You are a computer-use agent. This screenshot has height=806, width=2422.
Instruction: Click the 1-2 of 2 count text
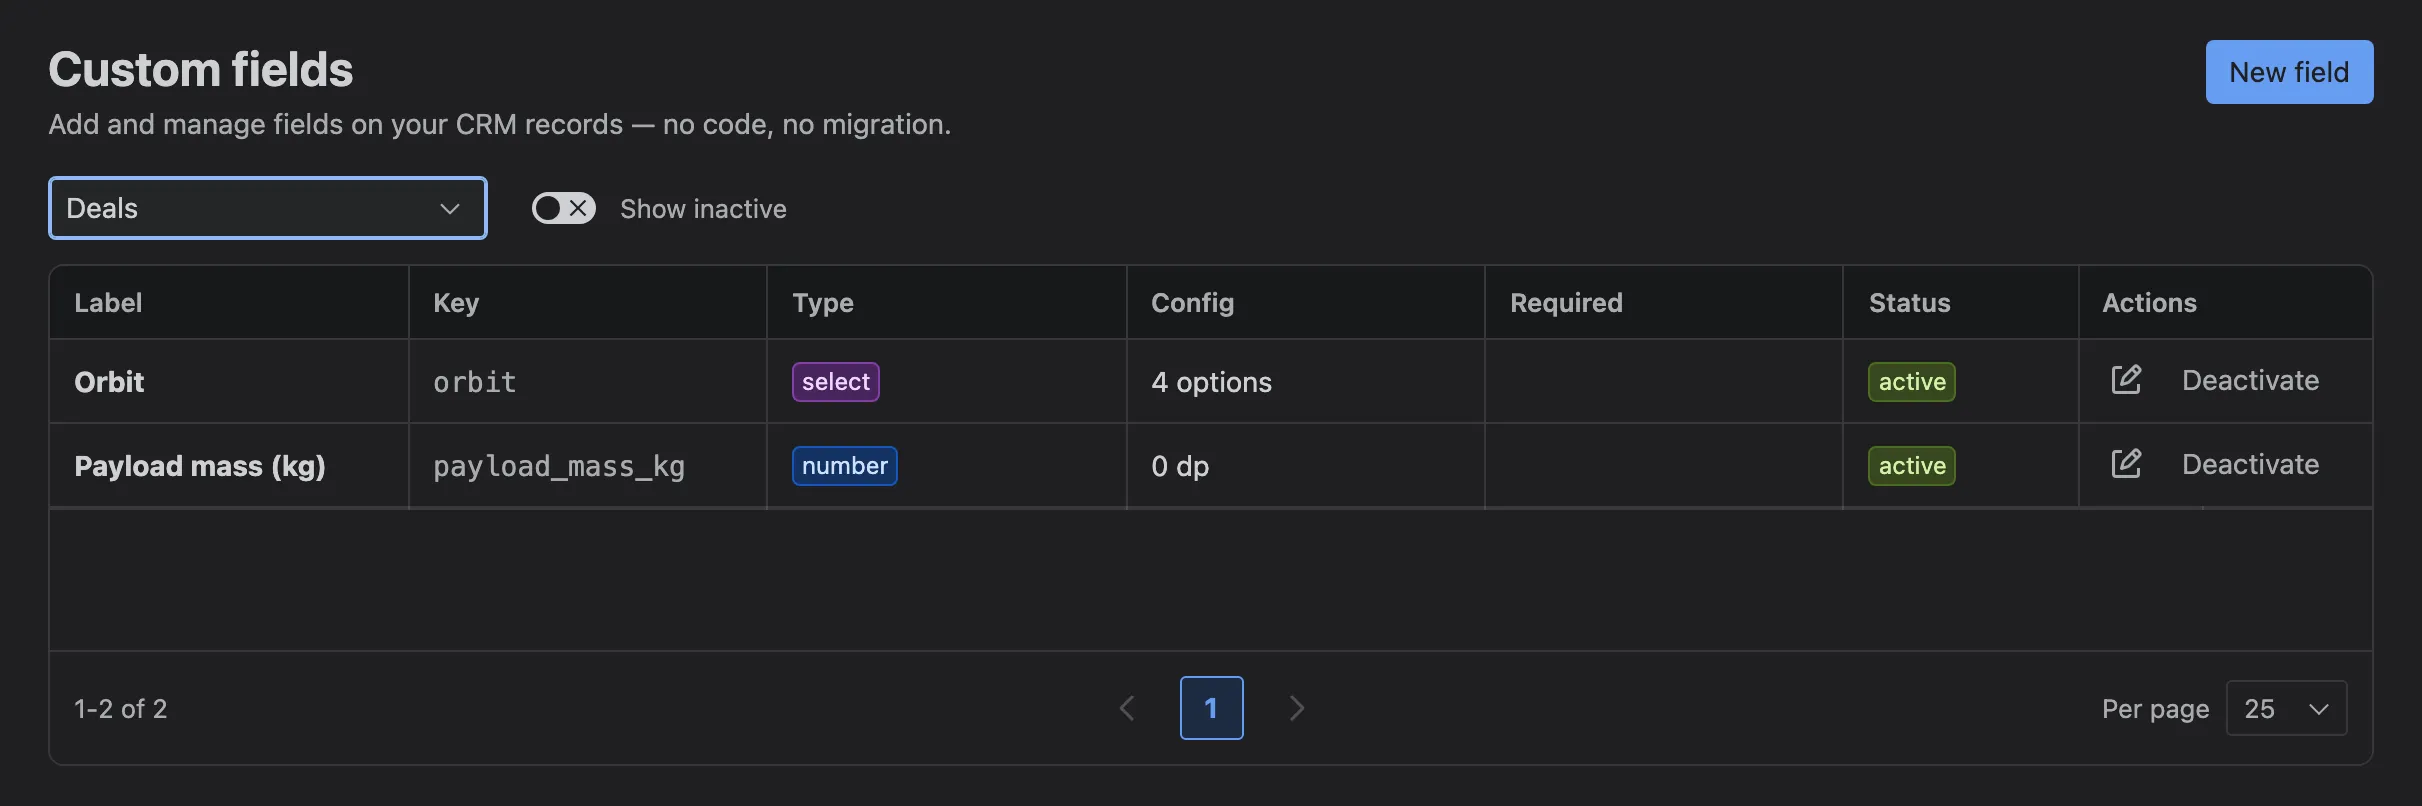[120, 708]
